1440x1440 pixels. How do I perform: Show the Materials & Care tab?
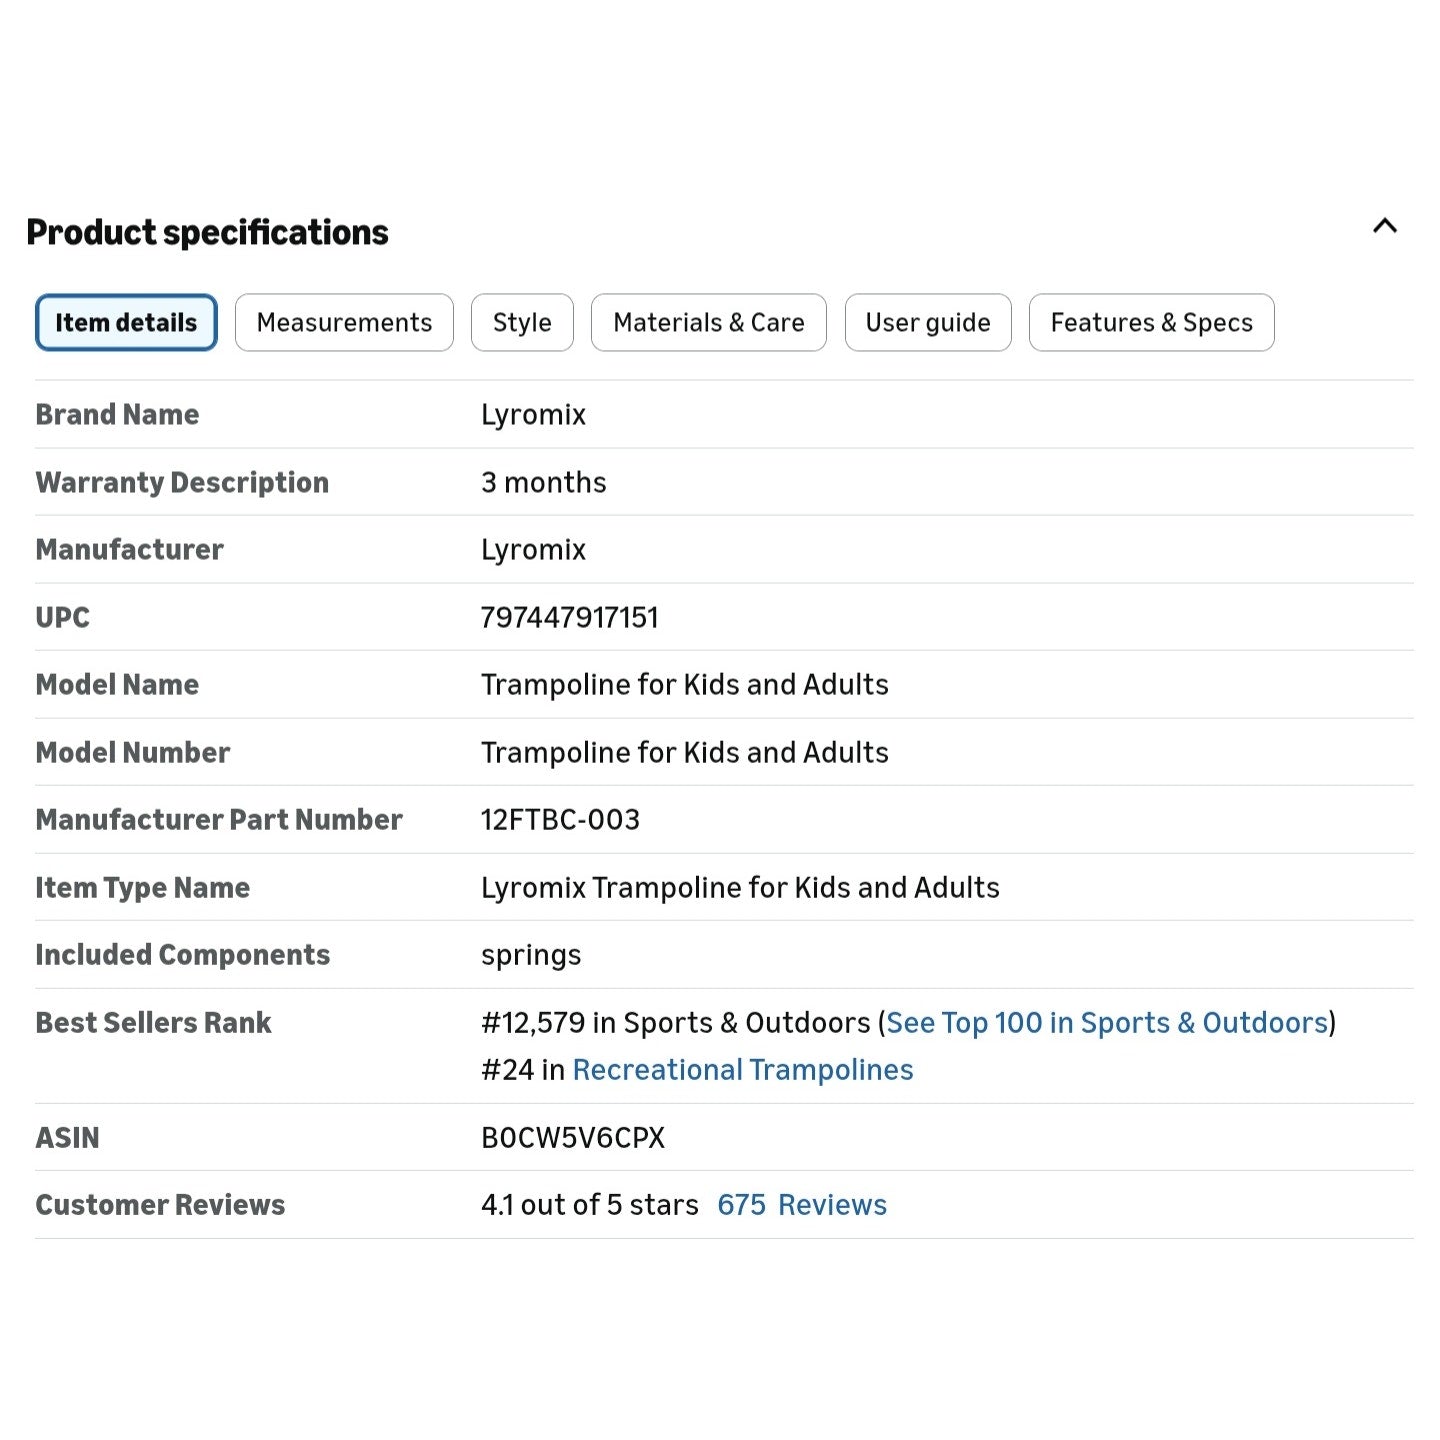click(709, 322)
